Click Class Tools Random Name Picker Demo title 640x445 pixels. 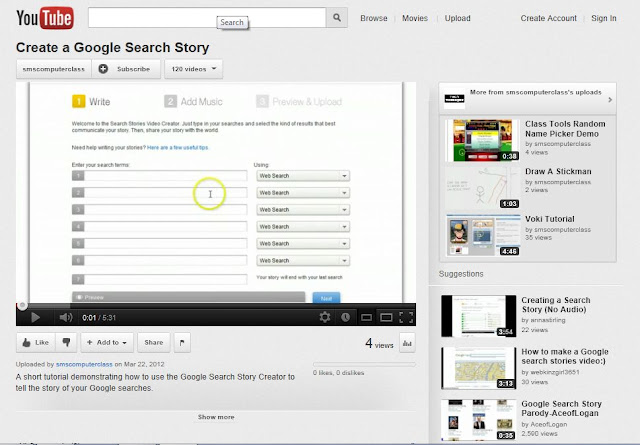point(565,129)
